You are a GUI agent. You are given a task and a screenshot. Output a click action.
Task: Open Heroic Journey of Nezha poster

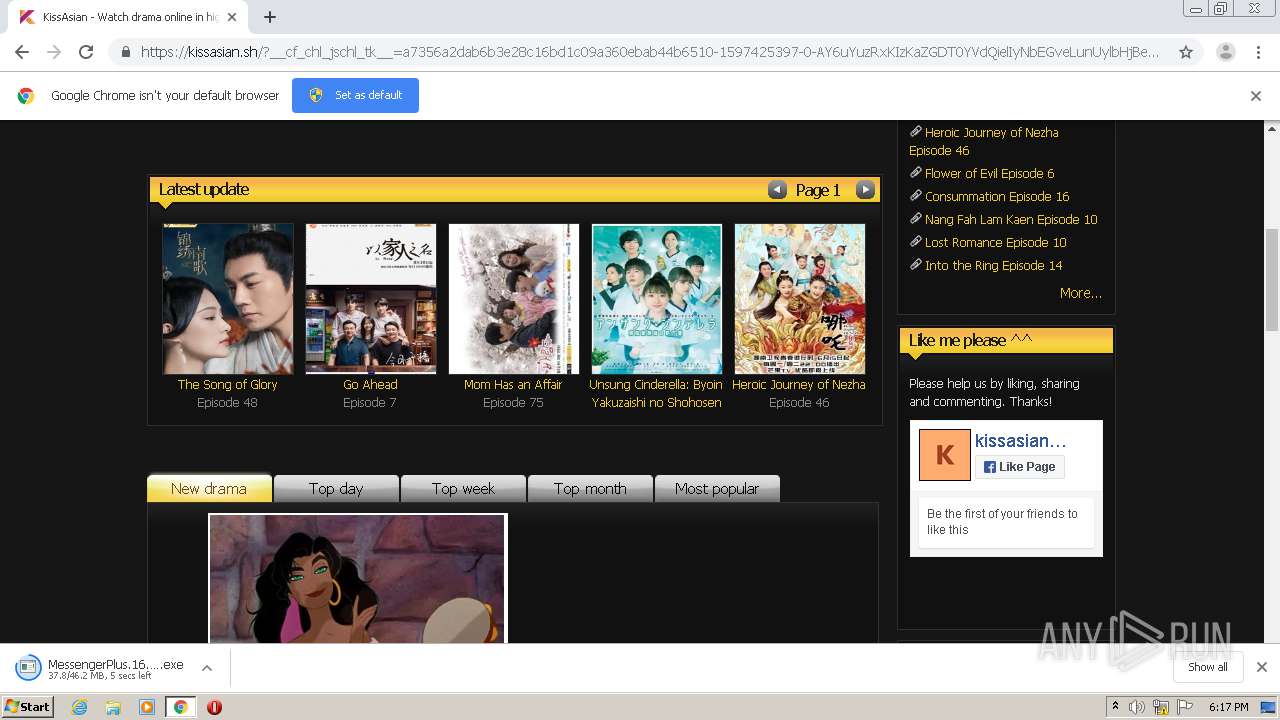pos(800,298)
